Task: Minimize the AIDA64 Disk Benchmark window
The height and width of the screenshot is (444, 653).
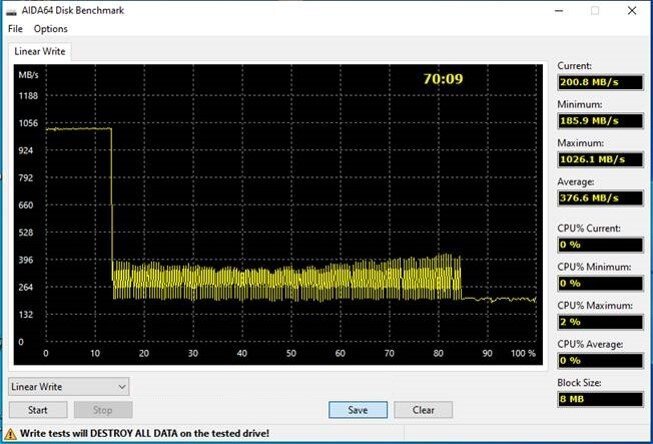Action: point(559,11)
